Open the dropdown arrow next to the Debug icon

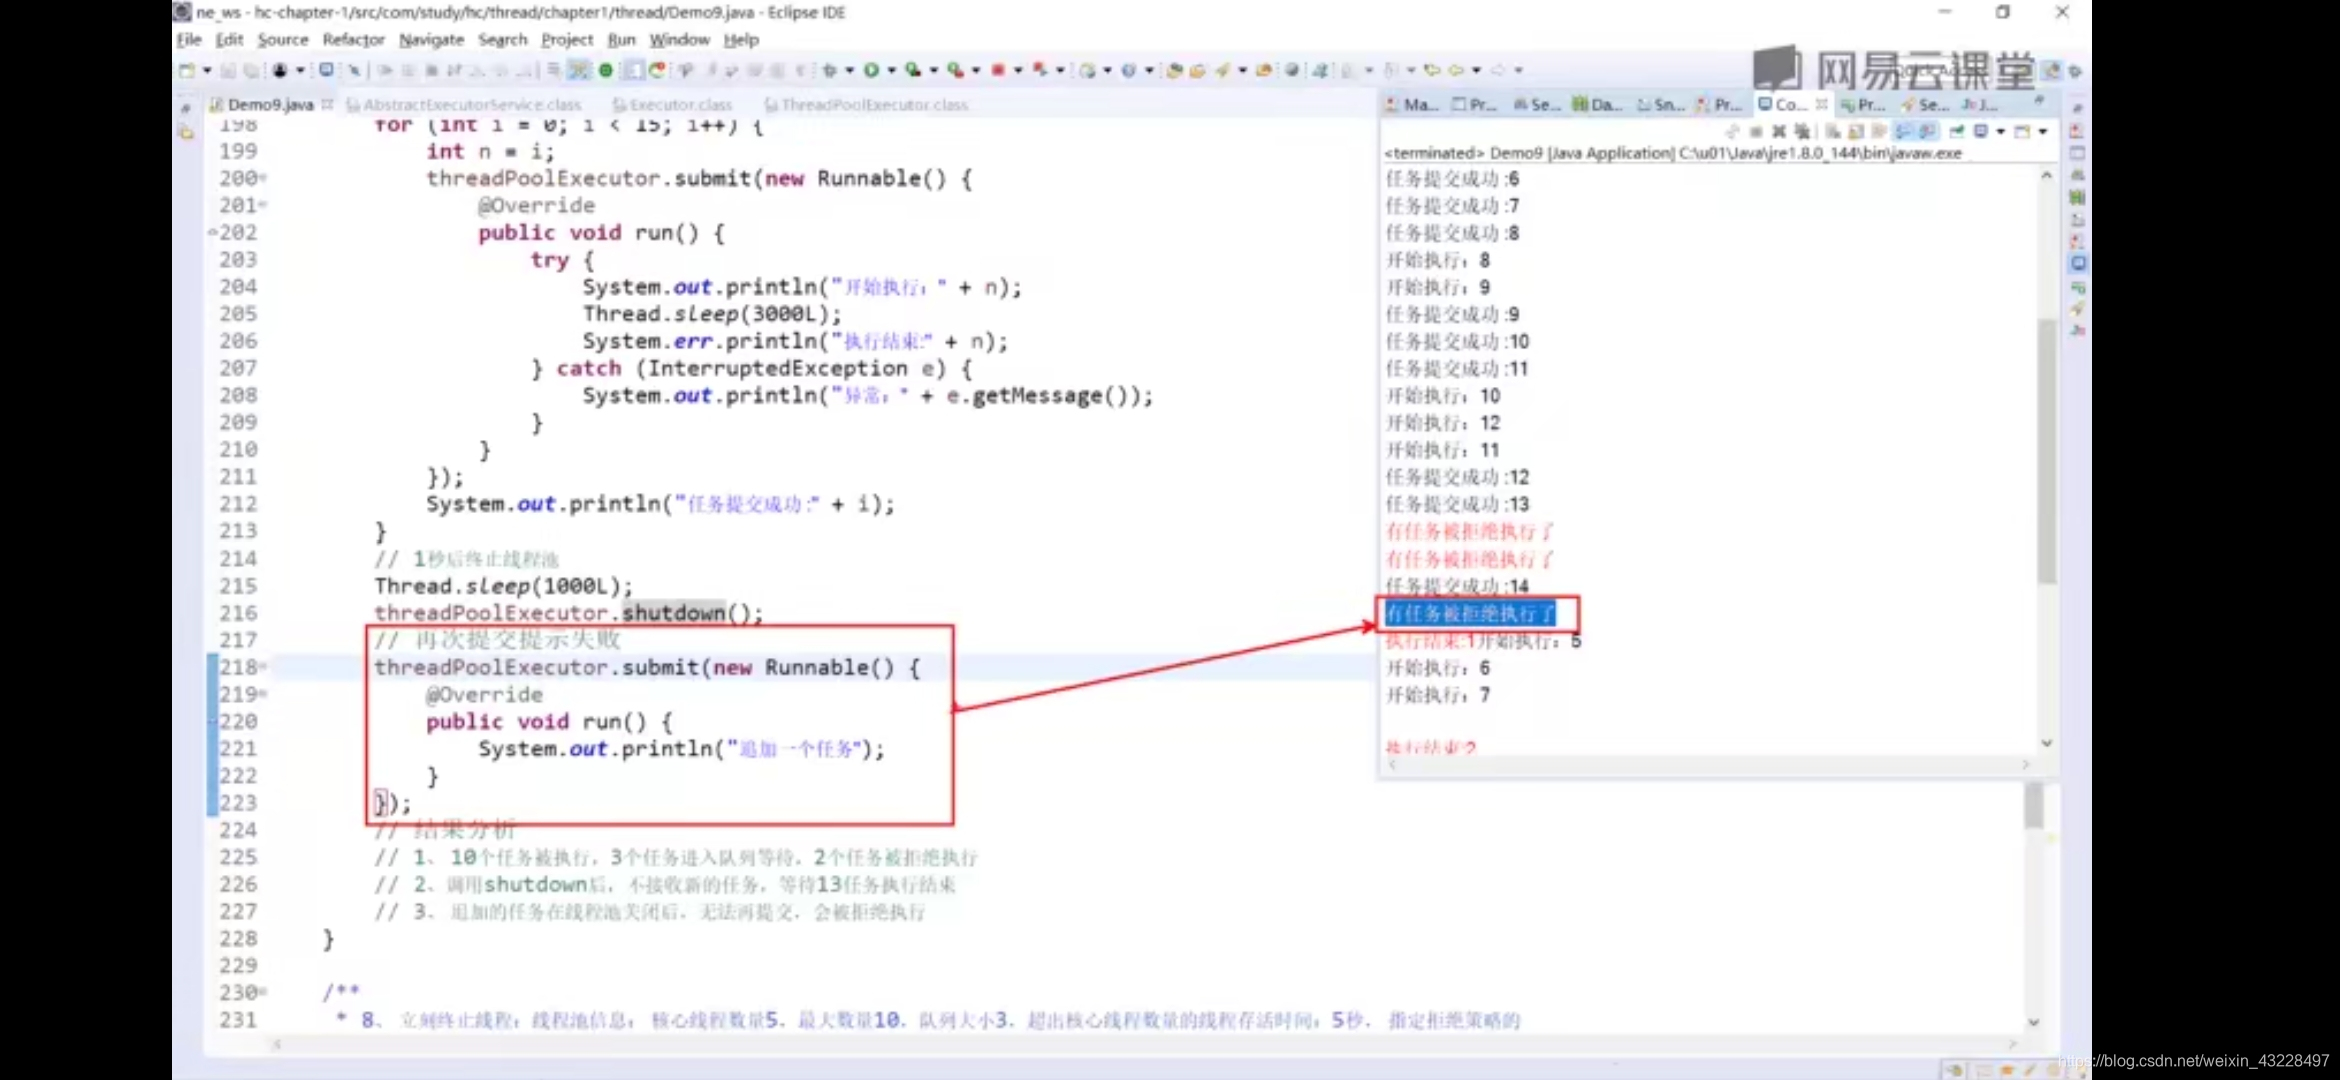[849, 70]
